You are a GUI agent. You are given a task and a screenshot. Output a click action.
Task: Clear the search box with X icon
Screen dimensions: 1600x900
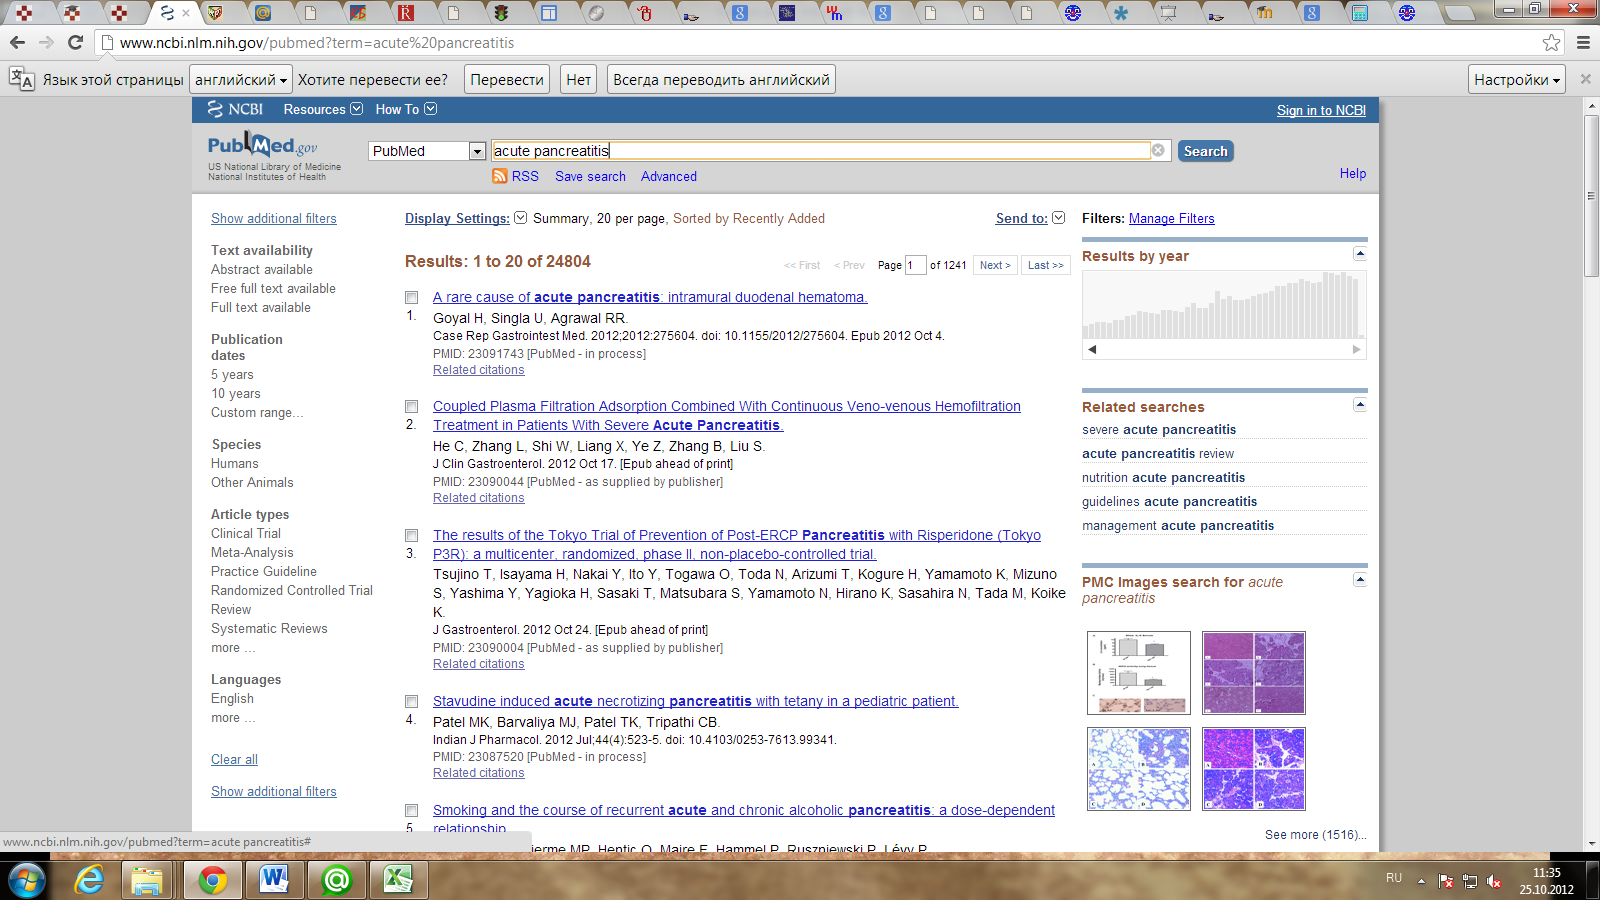tap(1158, 150)
